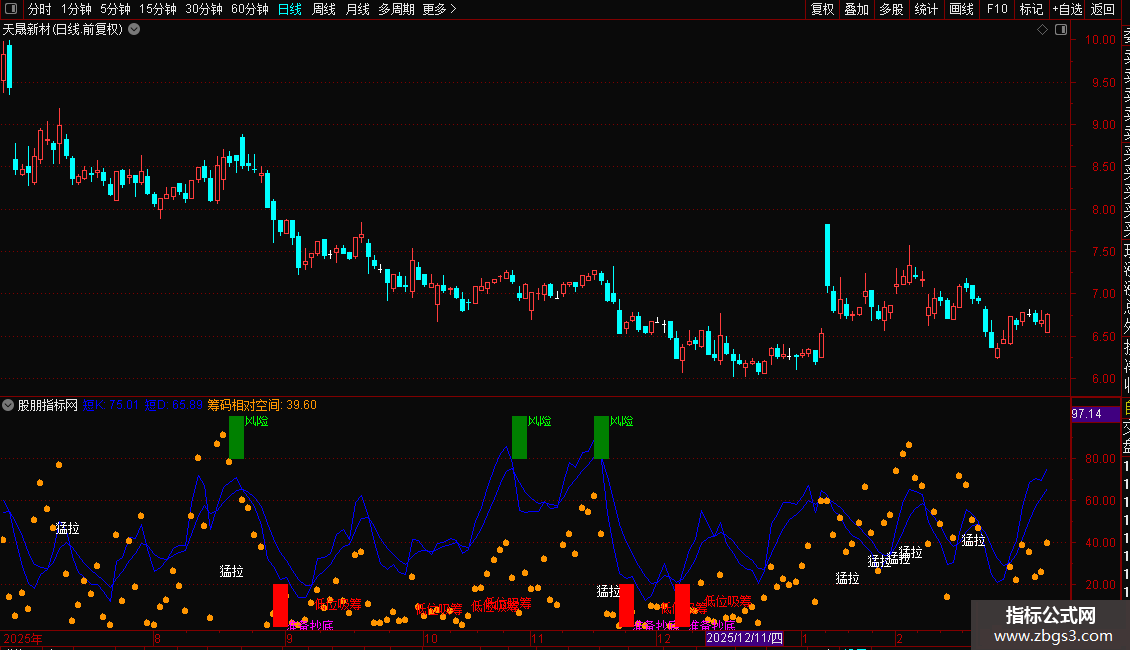Open the F10 company info
The width and height of the screenshot is (1130, 650).
pos(997,9)
